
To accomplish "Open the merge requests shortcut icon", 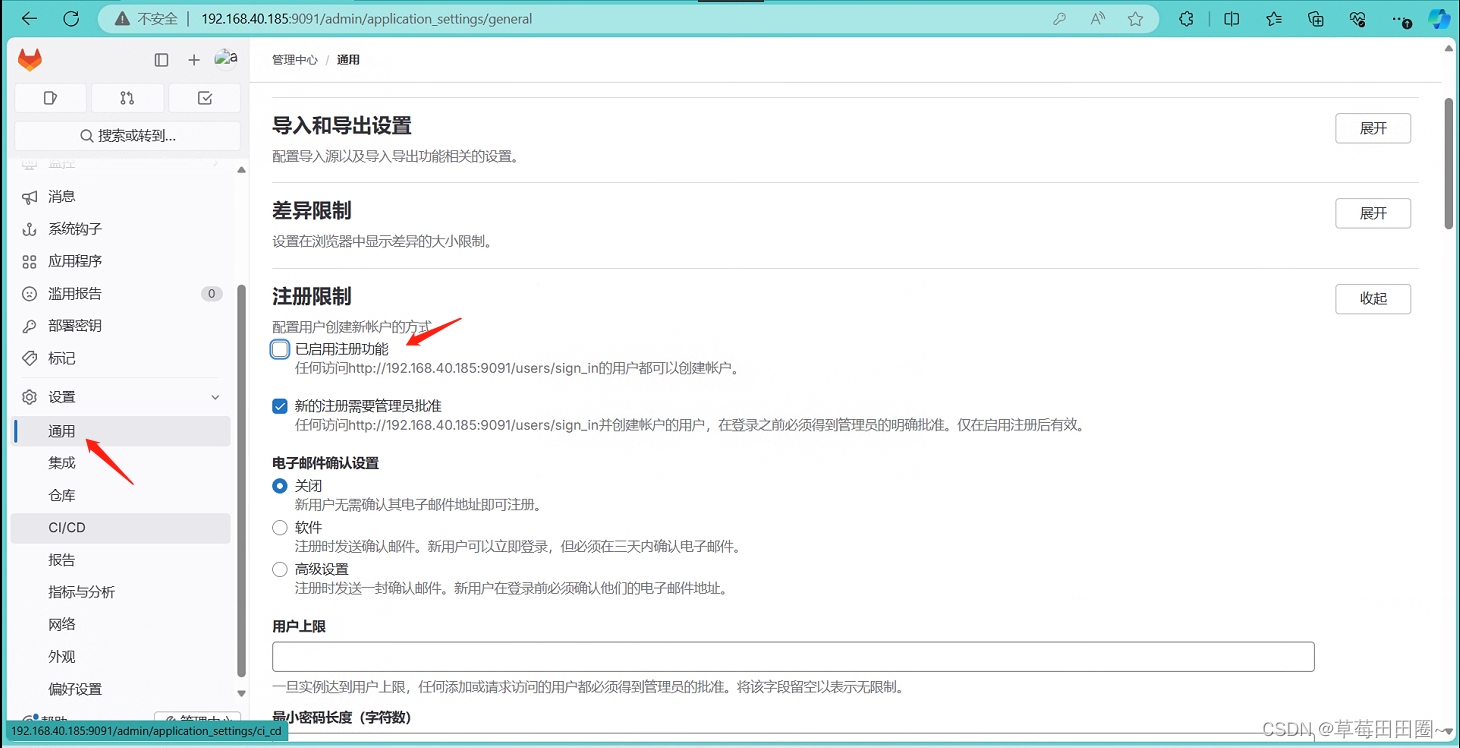I will click(127, 98).
